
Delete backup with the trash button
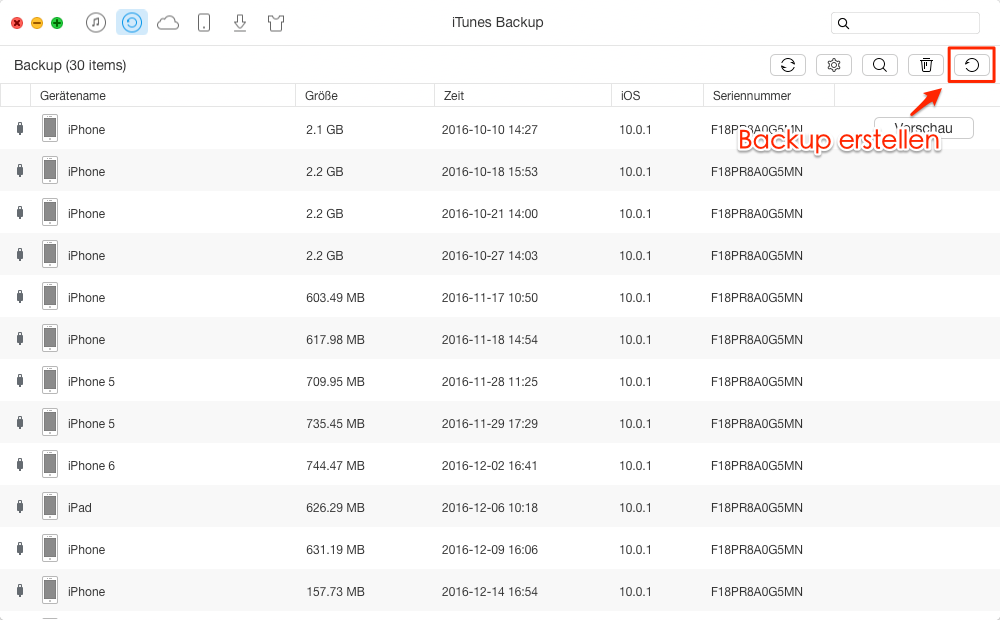[925, 65]
